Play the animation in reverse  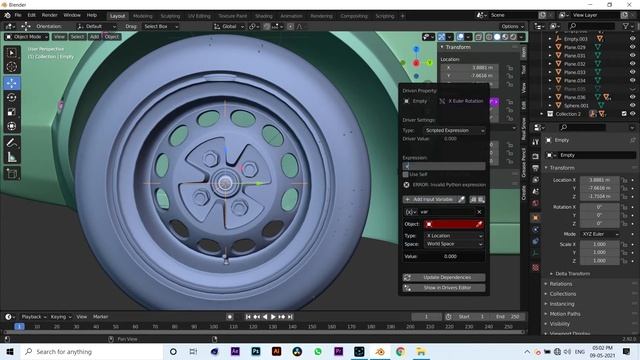(265, 317)
